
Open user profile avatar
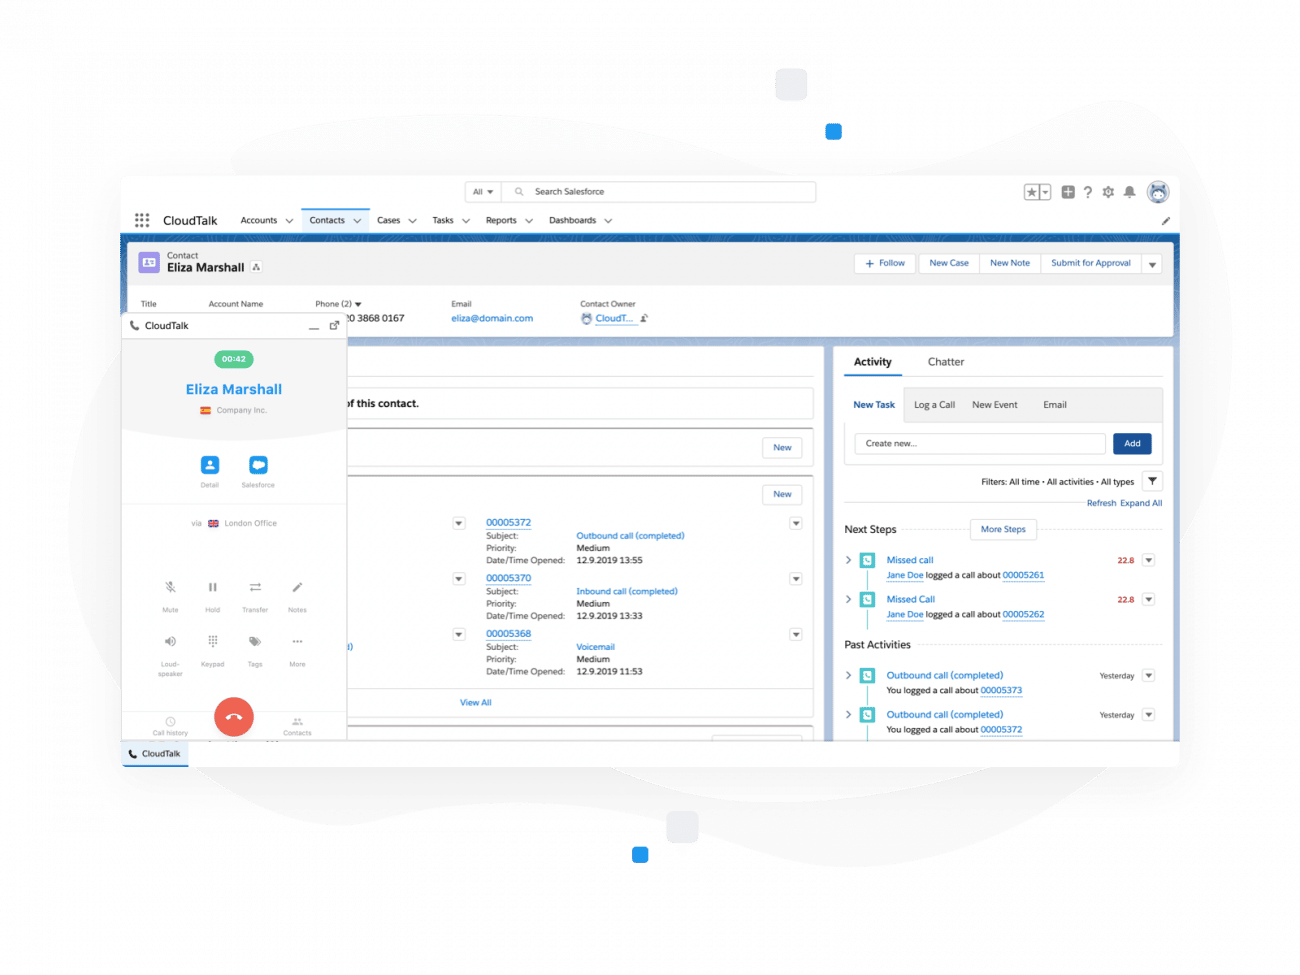tap(1158, 192)
